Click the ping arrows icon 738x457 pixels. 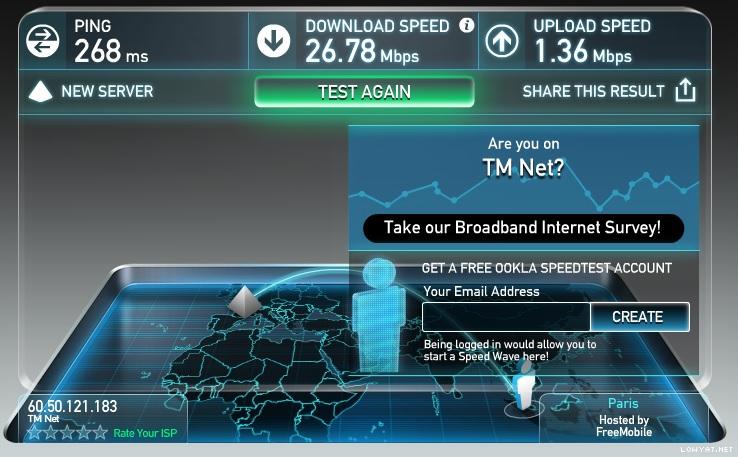tap(43, 41)
